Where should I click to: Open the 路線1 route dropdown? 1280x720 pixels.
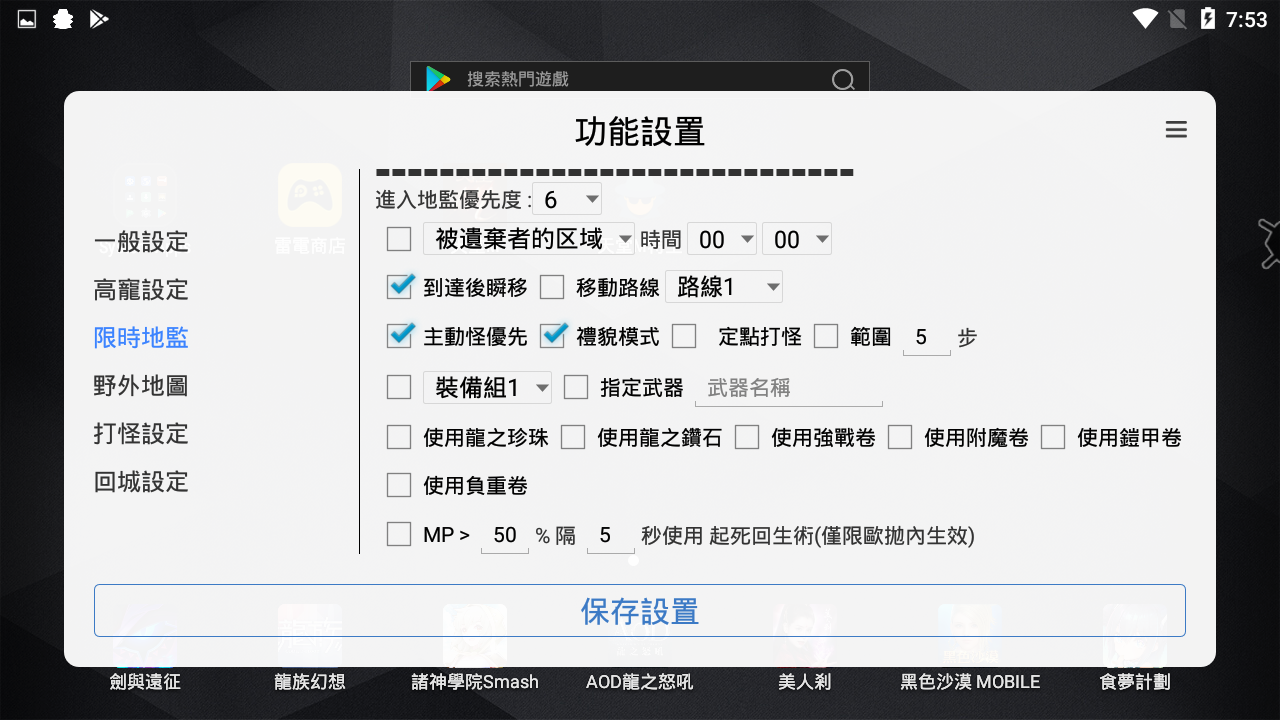tap(724, 286)
